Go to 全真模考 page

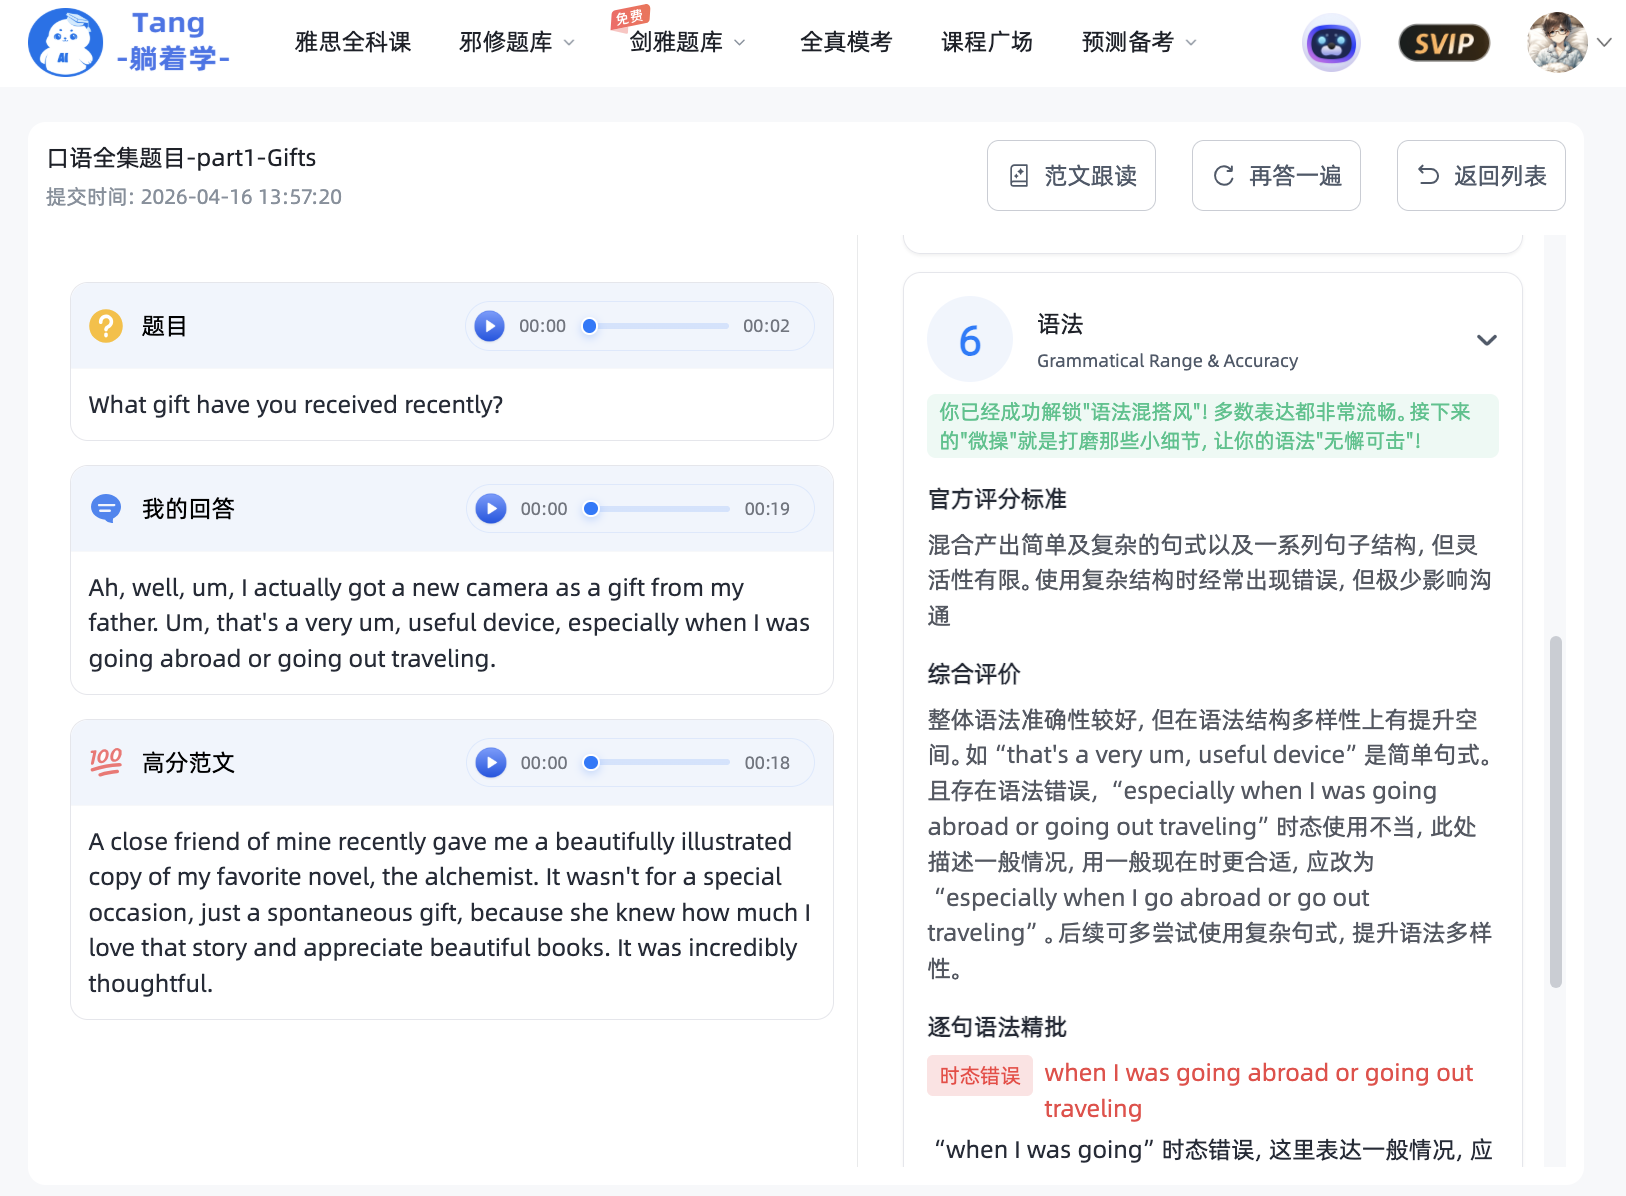(846, 42)
